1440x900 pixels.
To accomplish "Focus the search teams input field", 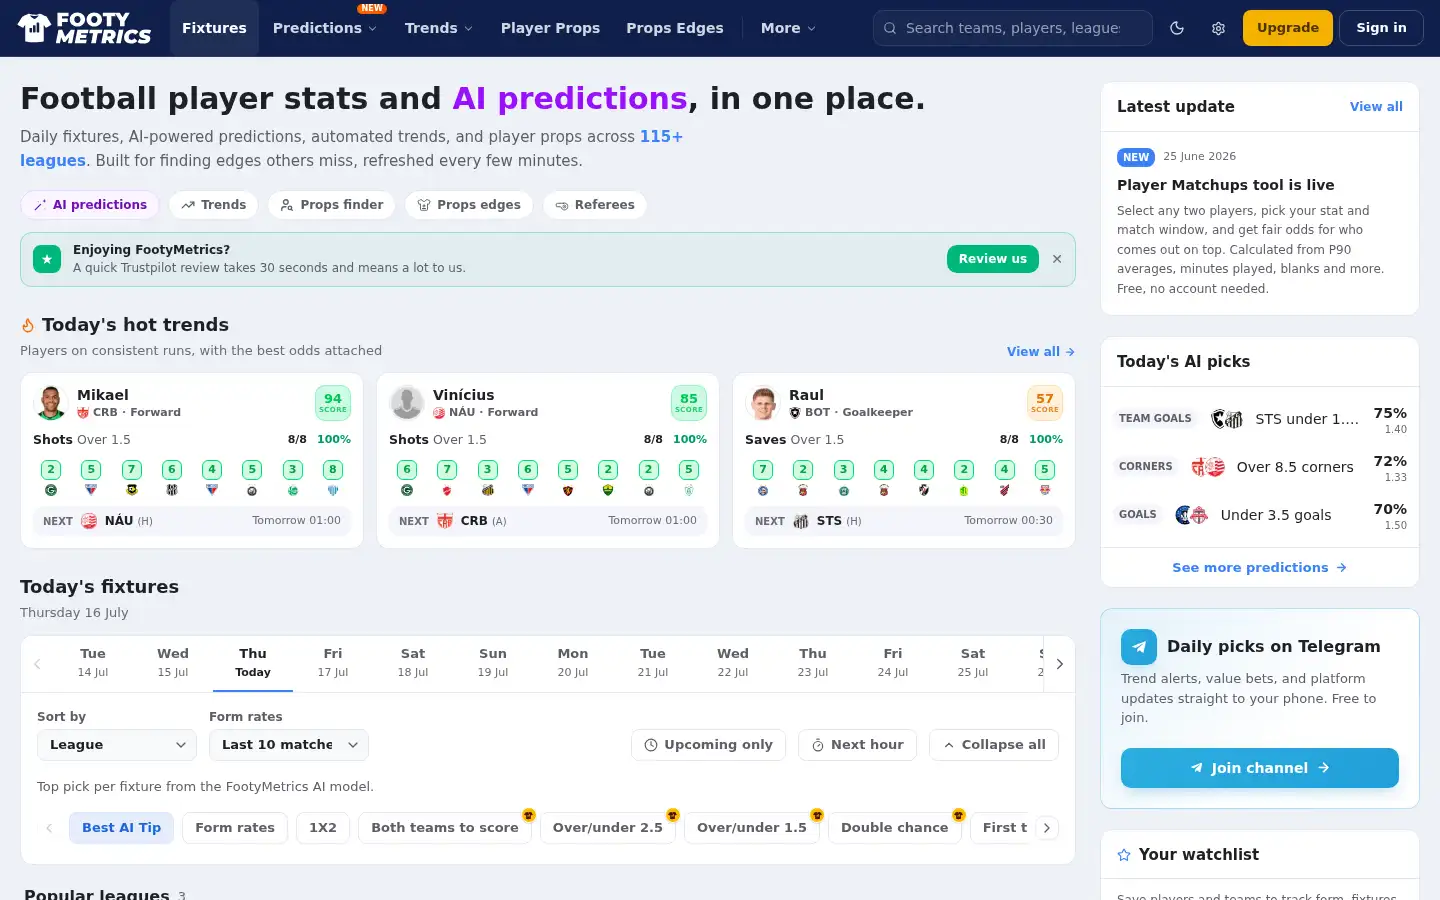I will [x=1013, y=28].
